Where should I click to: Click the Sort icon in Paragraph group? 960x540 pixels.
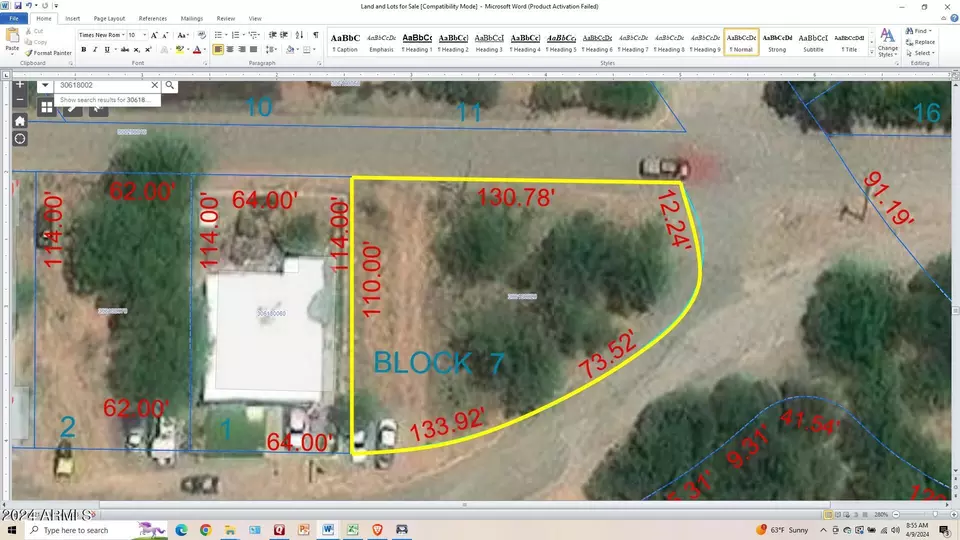pyautogui.click(x=299, y=35)
